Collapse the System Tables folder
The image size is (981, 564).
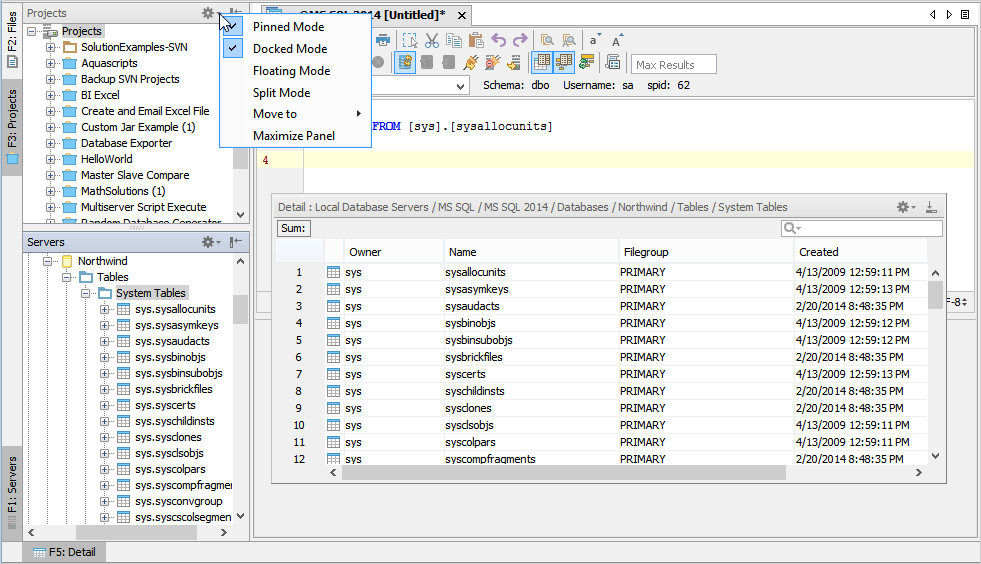click(x=85, y=293)
